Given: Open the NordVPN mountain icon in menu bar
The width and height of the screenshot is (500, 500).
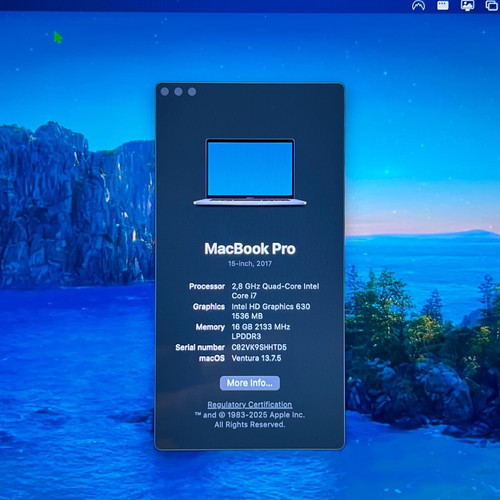Looking at the screenshot, I should (418, 5).
